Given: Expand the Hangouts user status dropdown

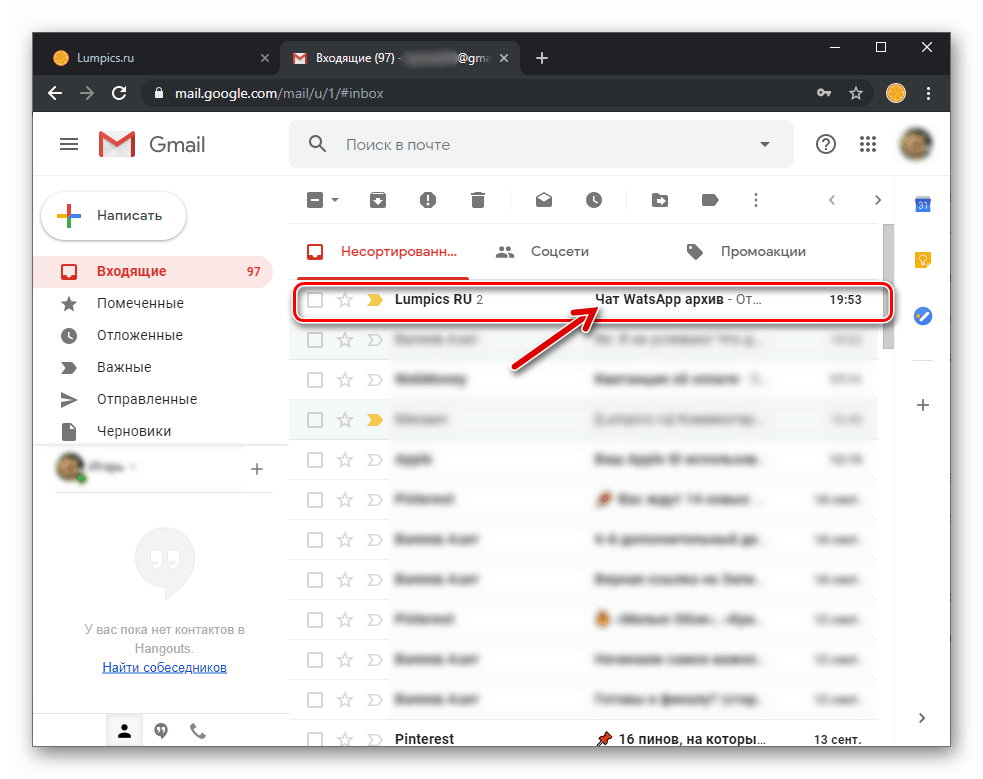Looking at the screenshot, I should point(134,467).
